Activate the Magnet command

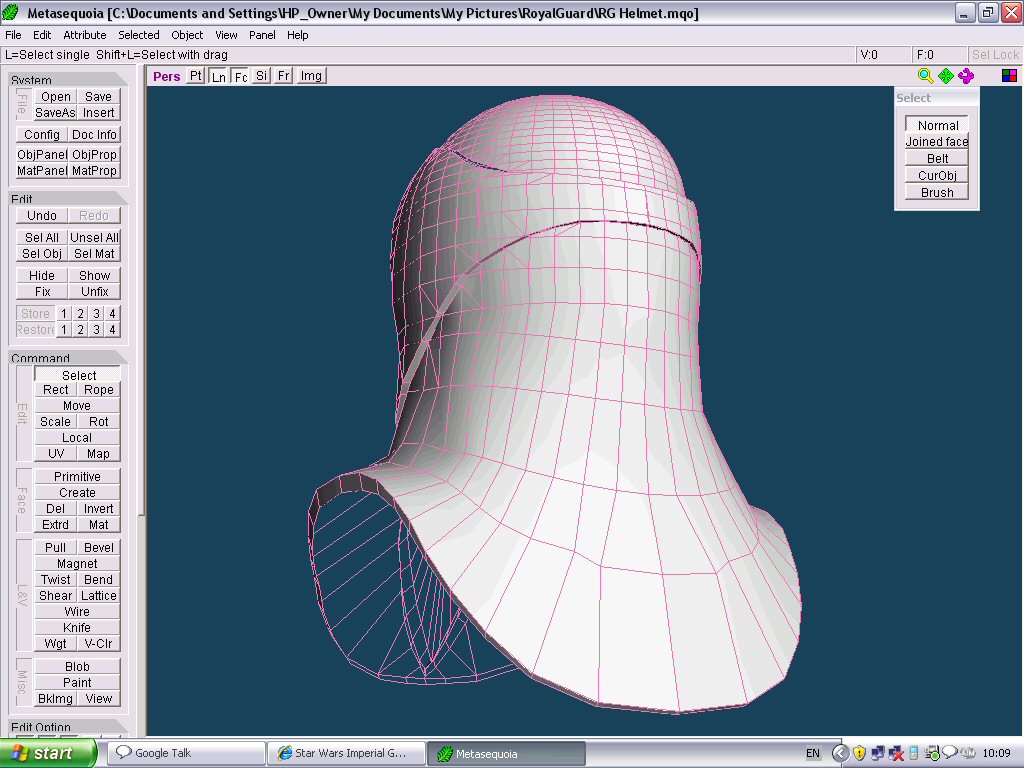(77, 564)
